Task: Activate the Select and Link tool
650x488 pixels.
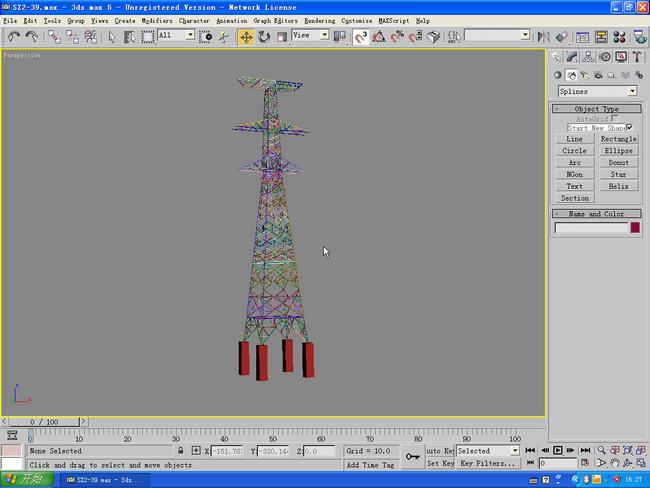Action: pyautogui.click(x=54, y=37)
